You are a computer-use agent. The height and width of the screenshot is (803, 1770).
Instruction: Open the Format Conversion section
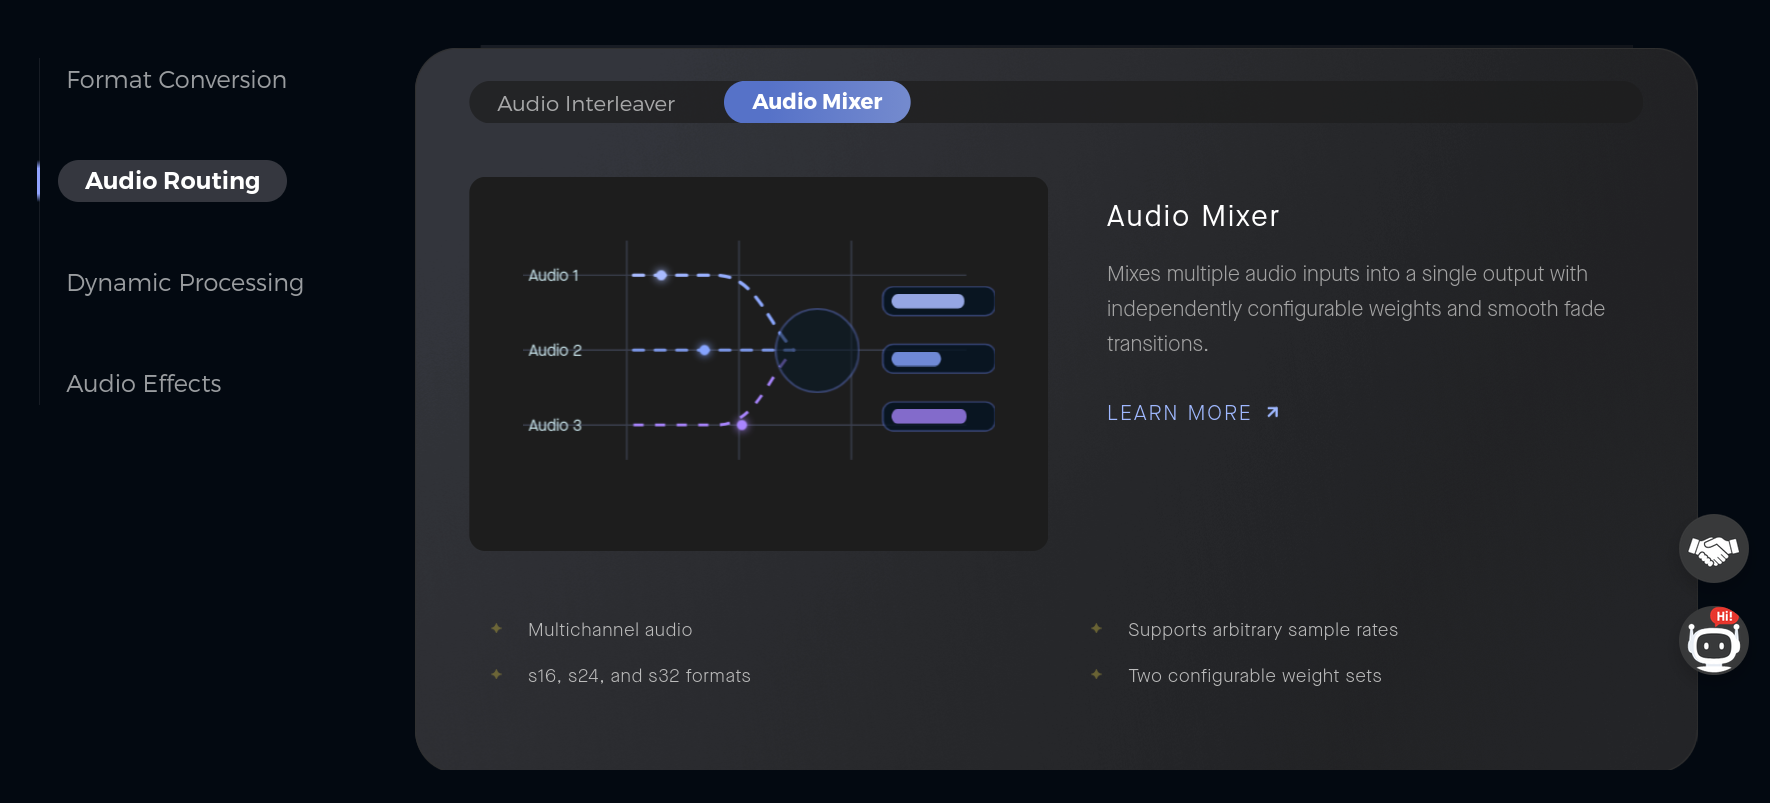pyautogui.click(x=177, y=80)
